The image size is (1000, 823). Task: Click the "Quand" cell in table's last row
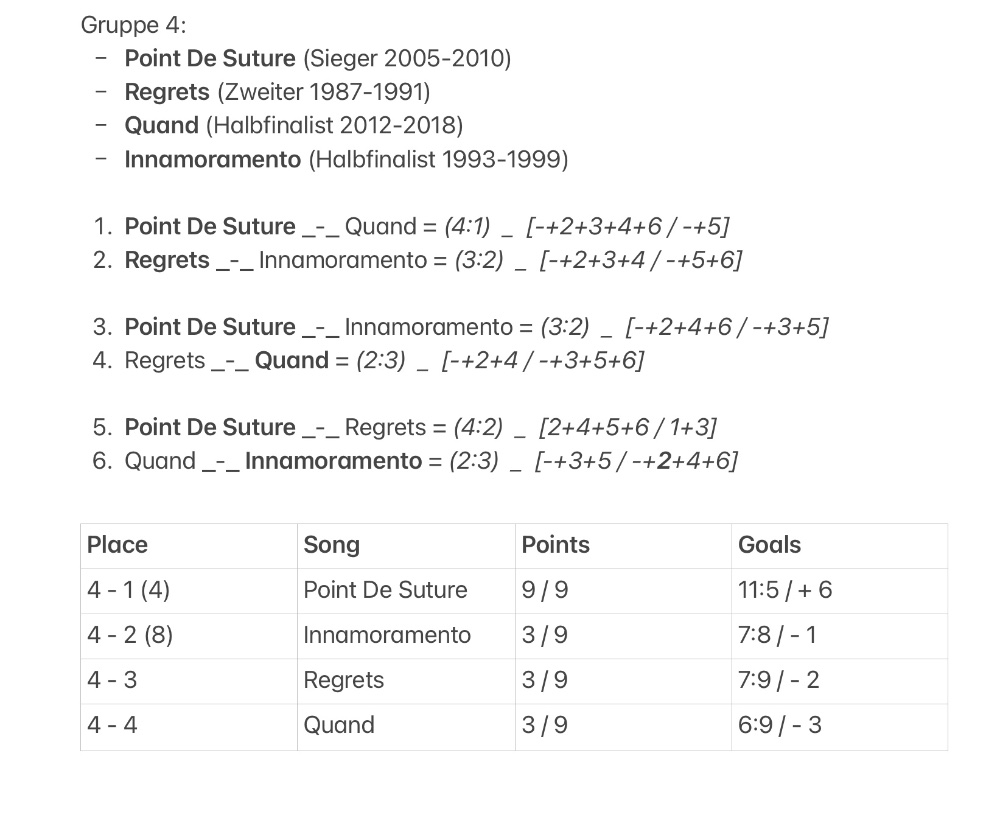339,725
